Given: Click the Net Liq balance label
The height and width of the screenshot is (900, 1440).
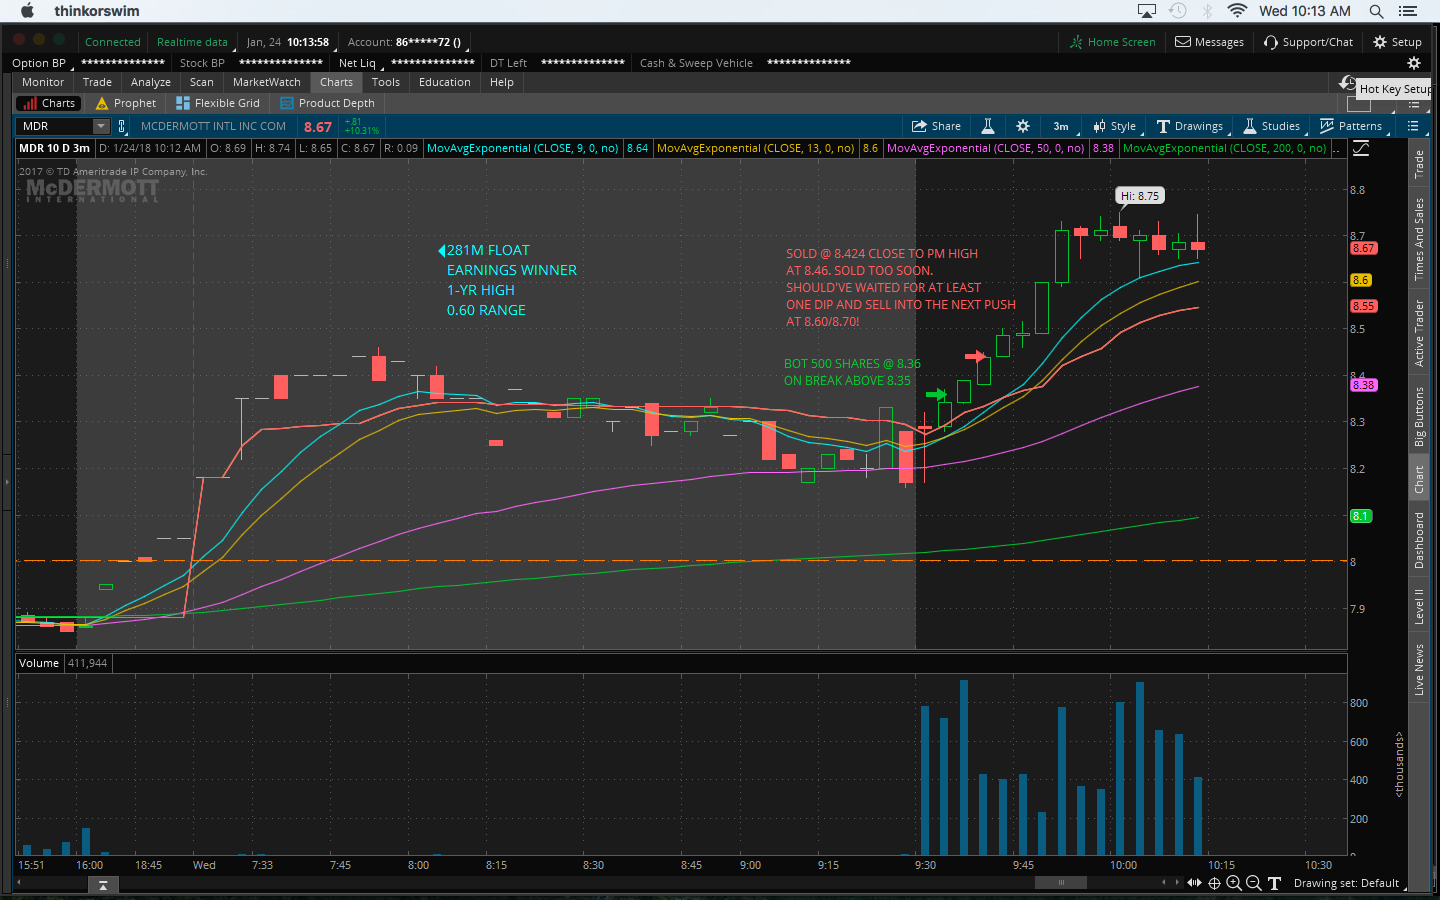Looking at the screenshot, I should click(x=358, y=63).
